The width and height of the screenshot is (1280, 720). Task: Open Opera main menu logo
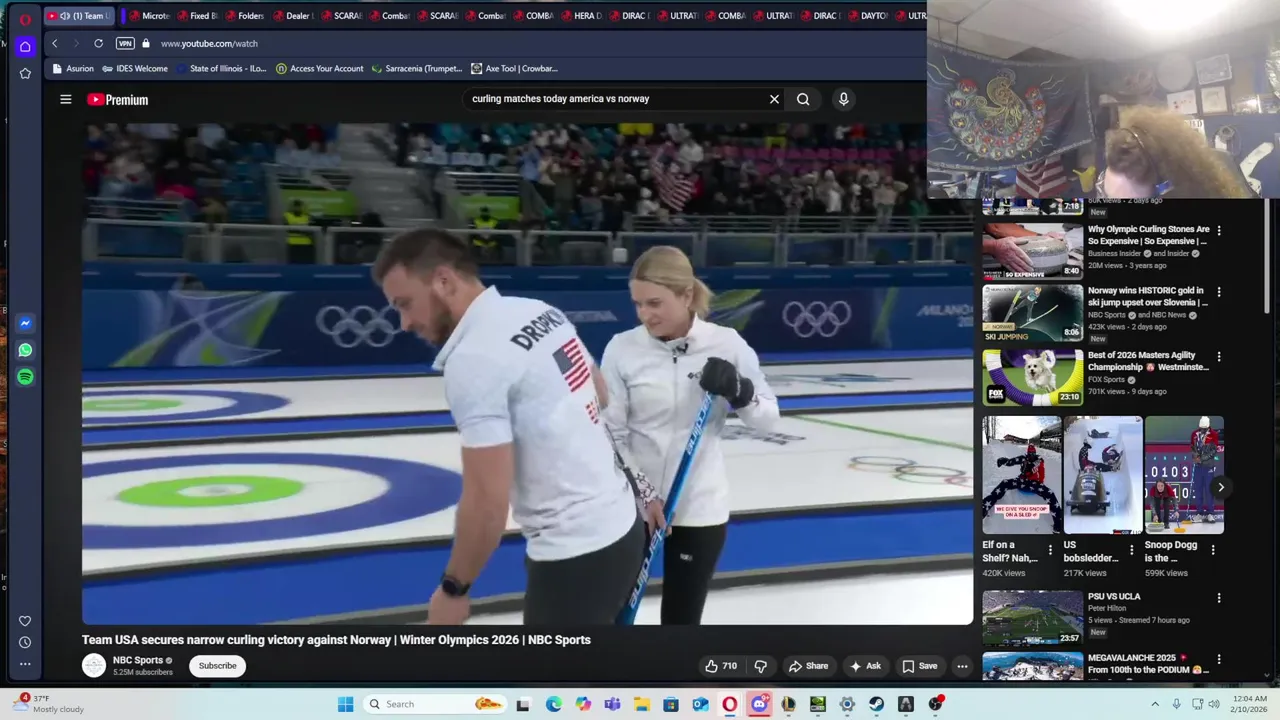(25, 18)
